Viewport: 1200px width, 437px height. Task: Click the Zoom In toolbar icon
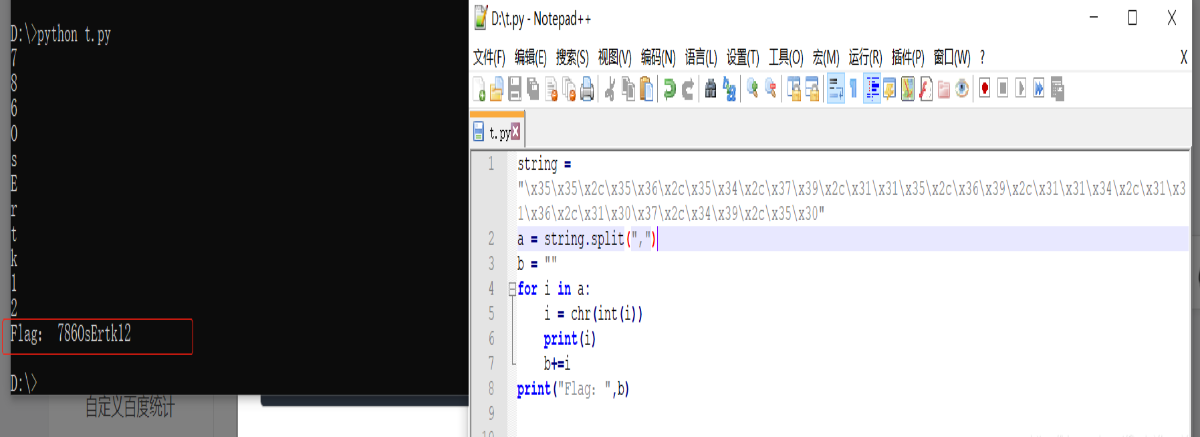pyautogui.click(x=752, y=89)
